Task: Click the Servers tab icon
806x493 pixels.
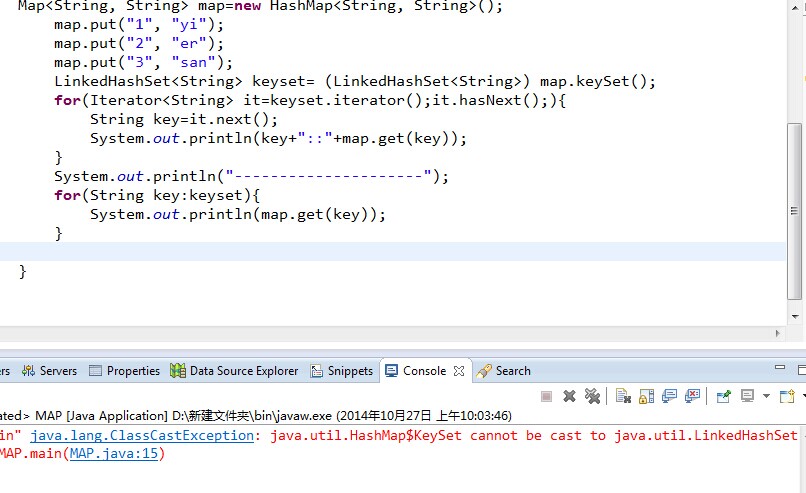Action: 28,371
